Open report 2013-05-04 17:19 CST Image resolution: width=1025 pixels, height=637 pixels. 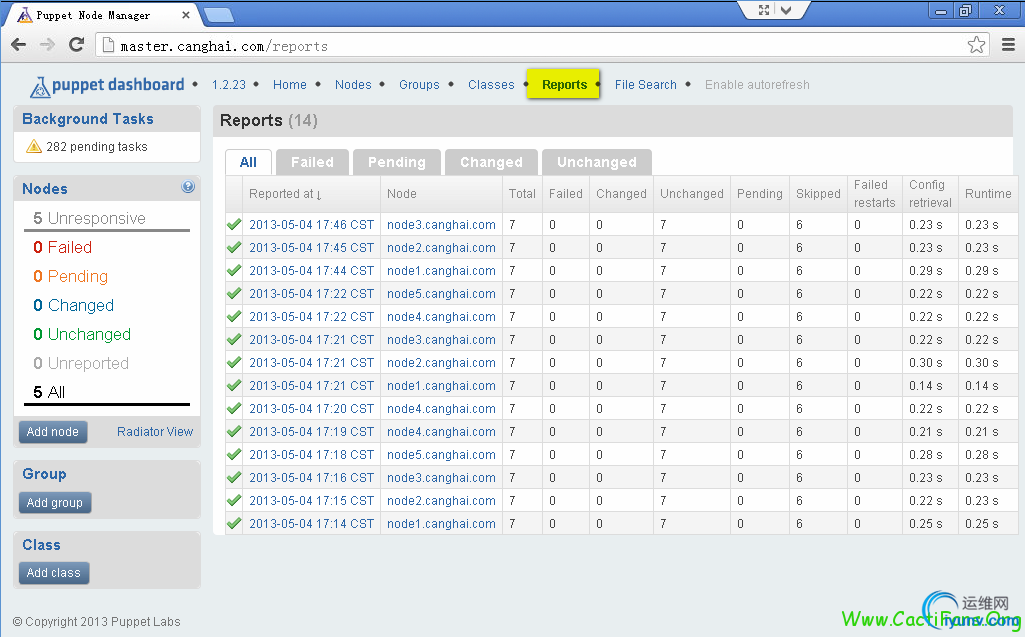click(311, 432)
